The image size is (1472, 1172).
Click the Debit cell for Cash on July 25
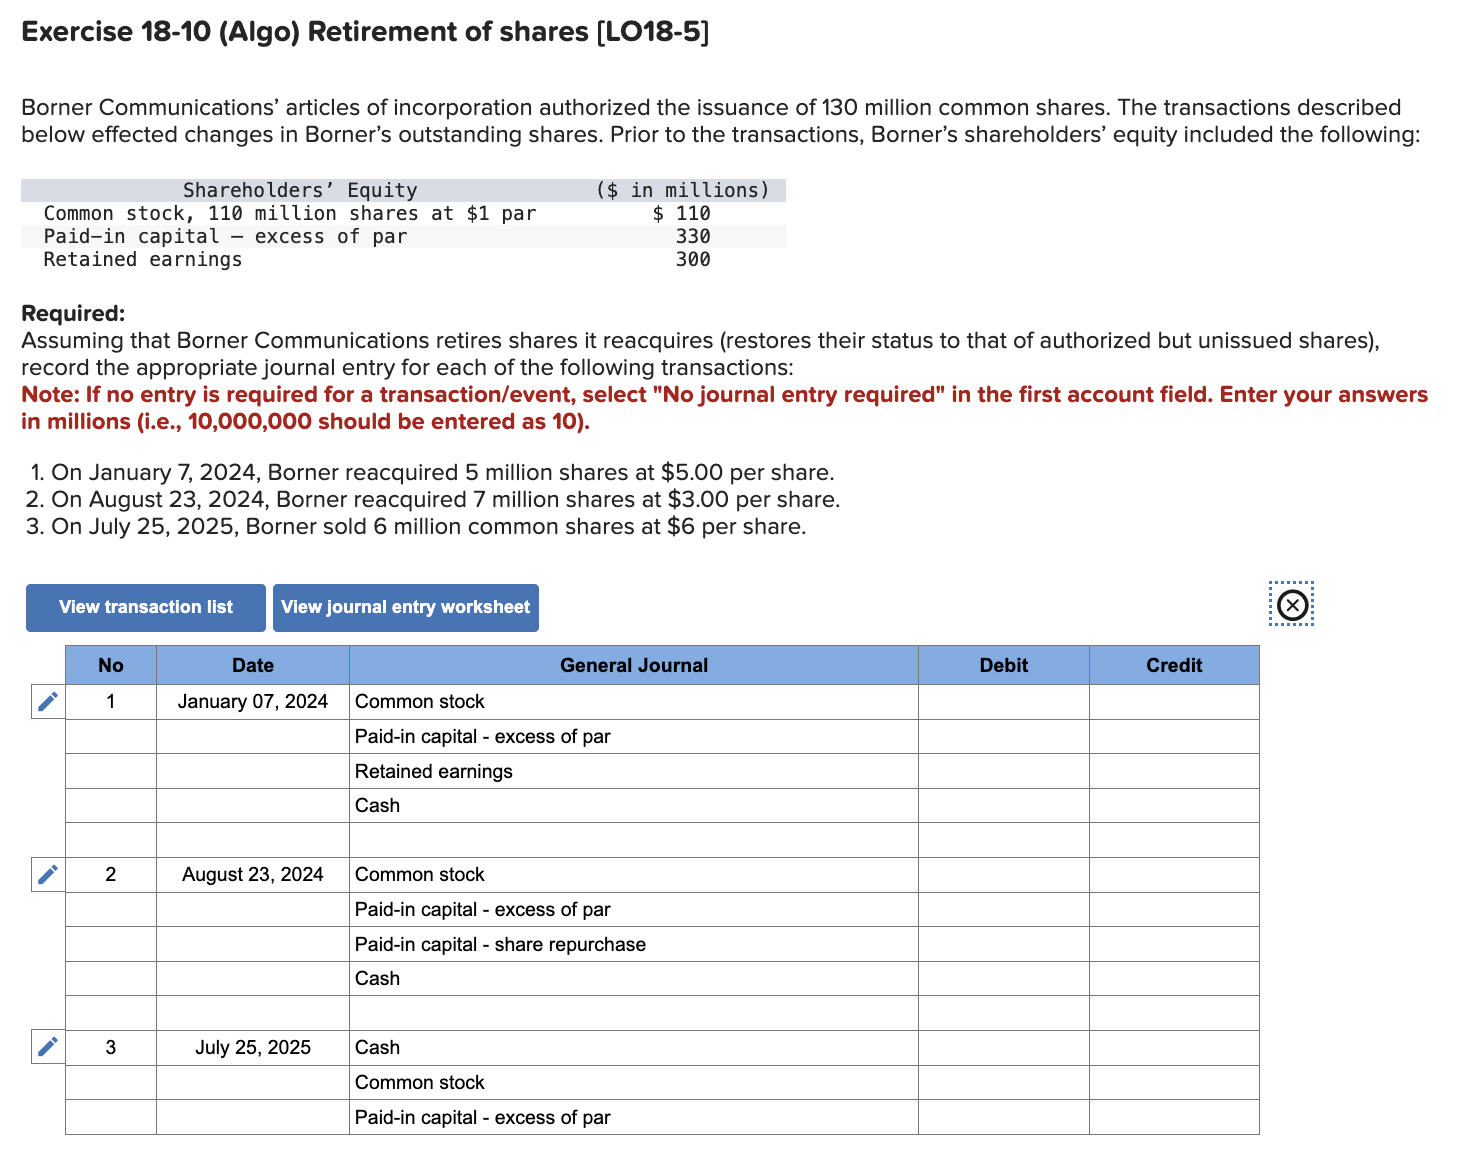tap(1003, 1047)
